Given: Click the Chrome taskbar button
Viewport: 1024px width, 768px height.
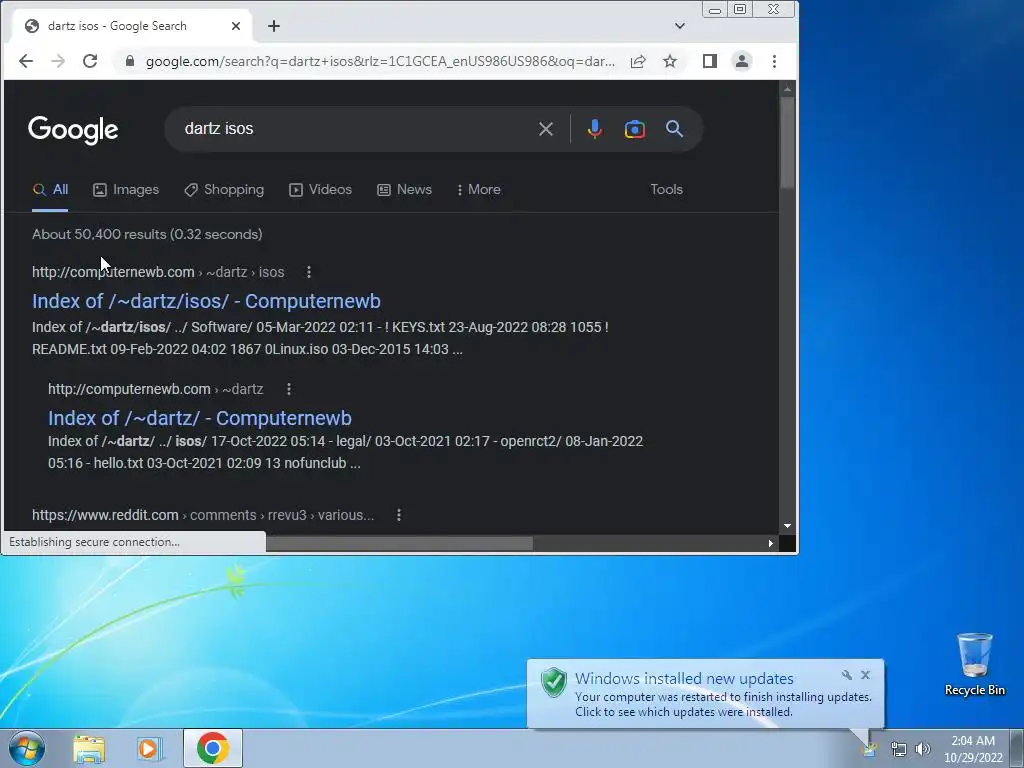Looking at the screenshot, I should 213,748.
